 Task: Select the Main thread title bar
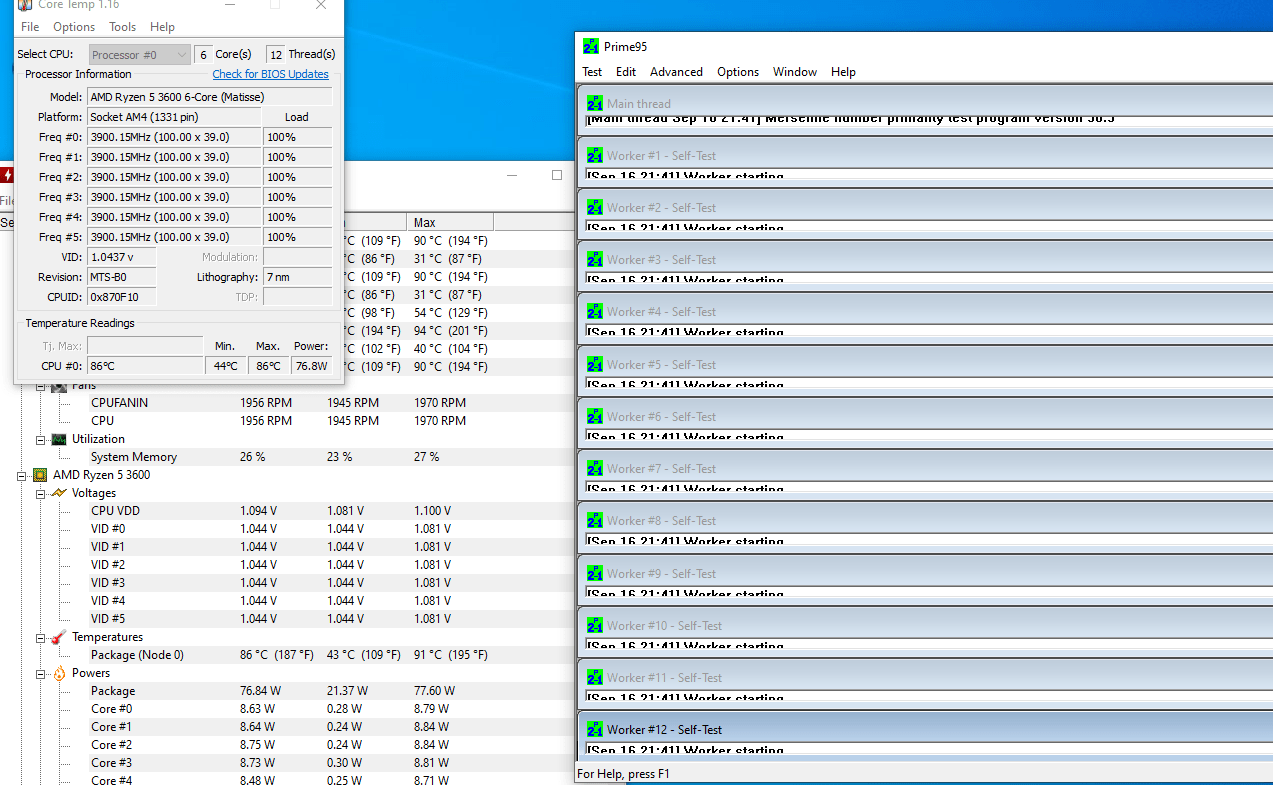(925, 103)
